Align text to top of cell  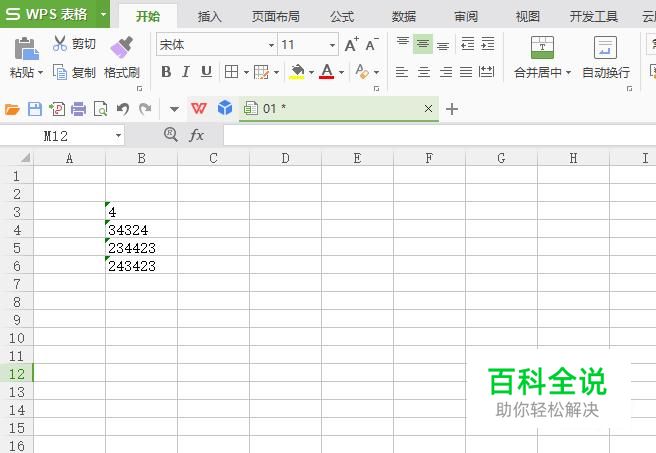click(x=403, y=43)
